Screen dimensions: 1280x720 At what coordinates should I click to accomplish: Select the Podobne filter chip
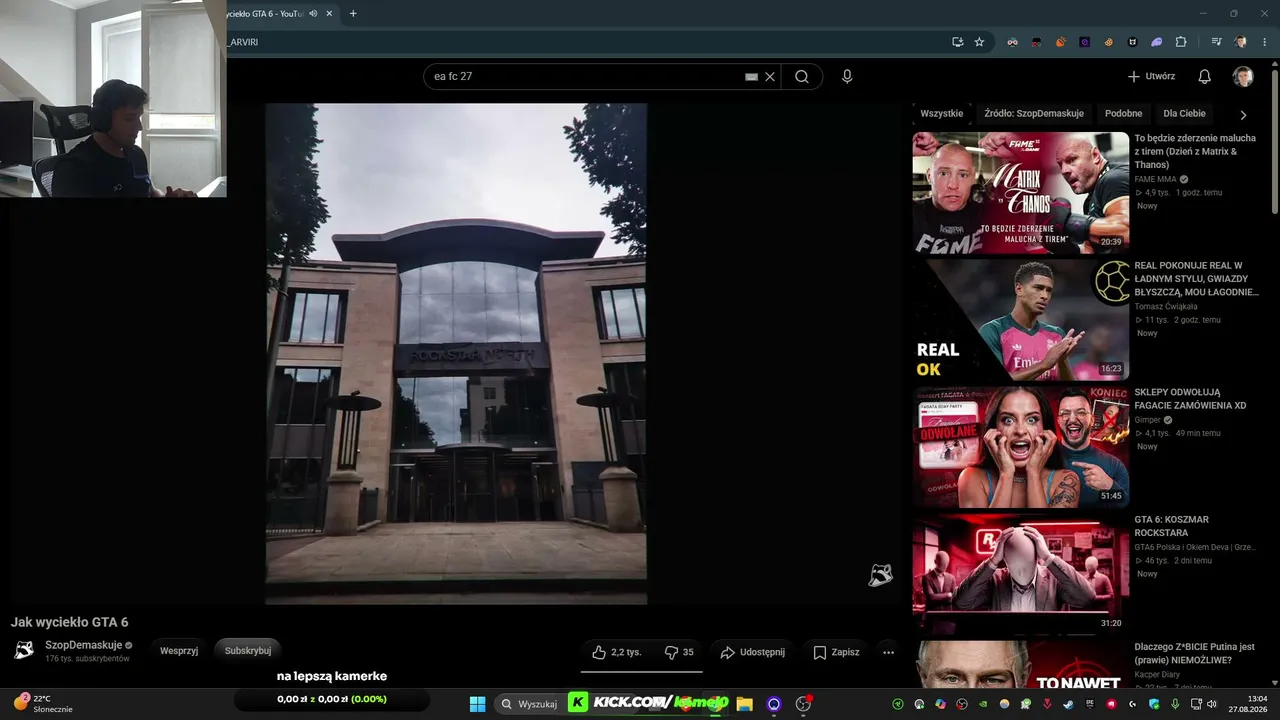coord(1124,114)
